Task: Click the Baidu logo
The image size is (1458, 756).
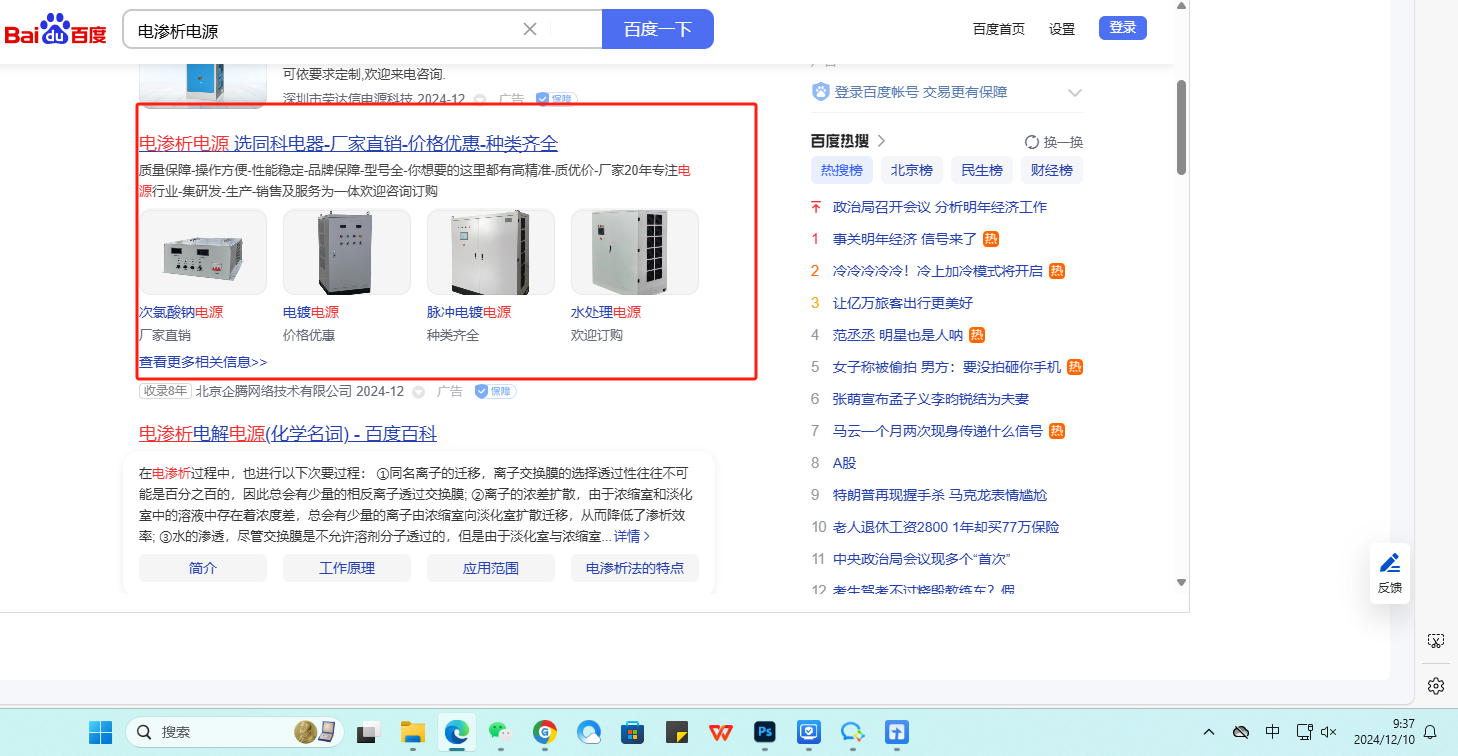Action: click(55, 30)
